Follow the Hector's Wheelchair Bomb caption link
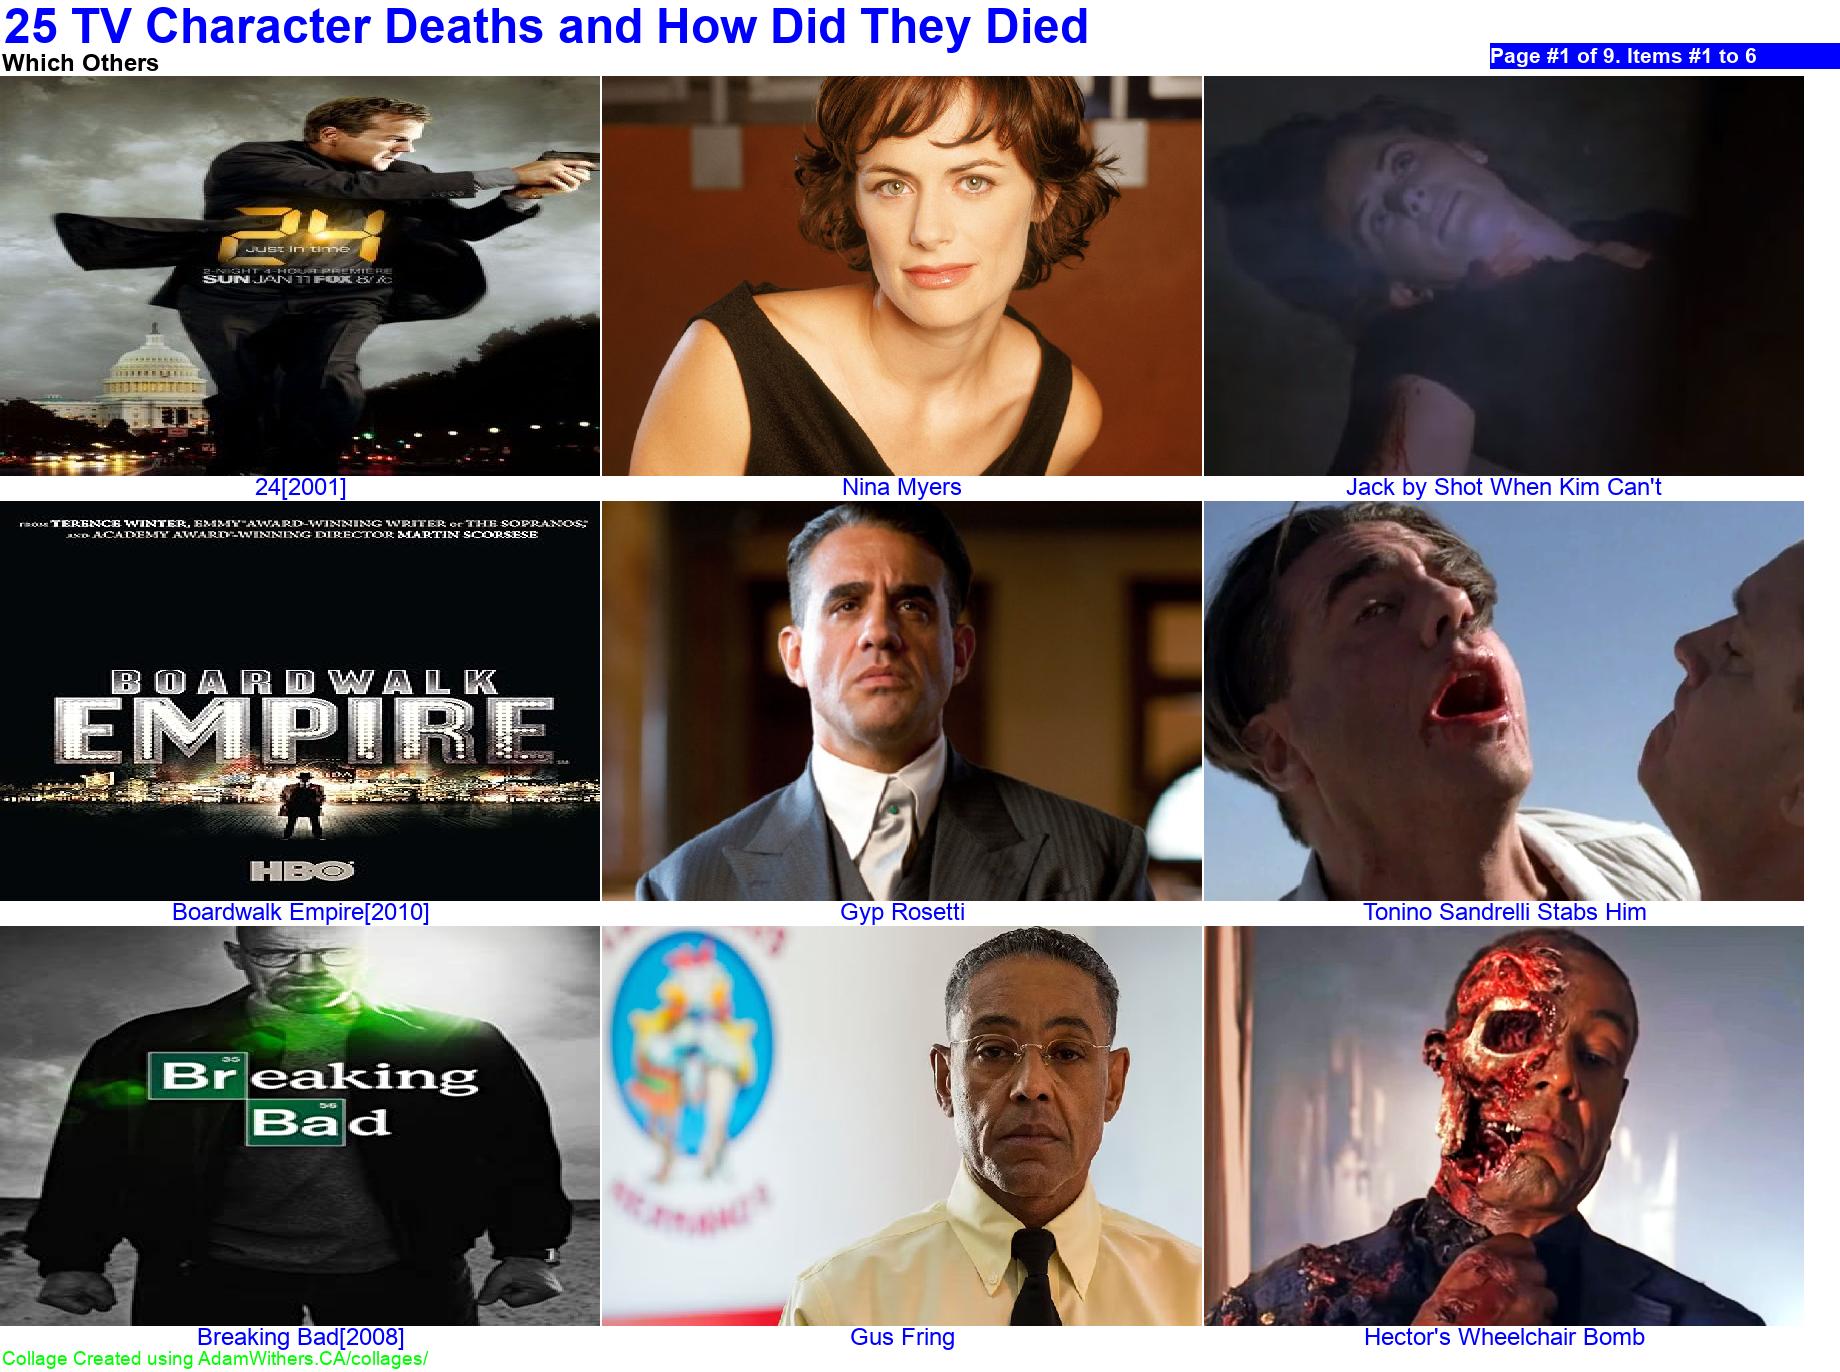Screen dimensions: 1840x1372 tap(1504, 1337)
